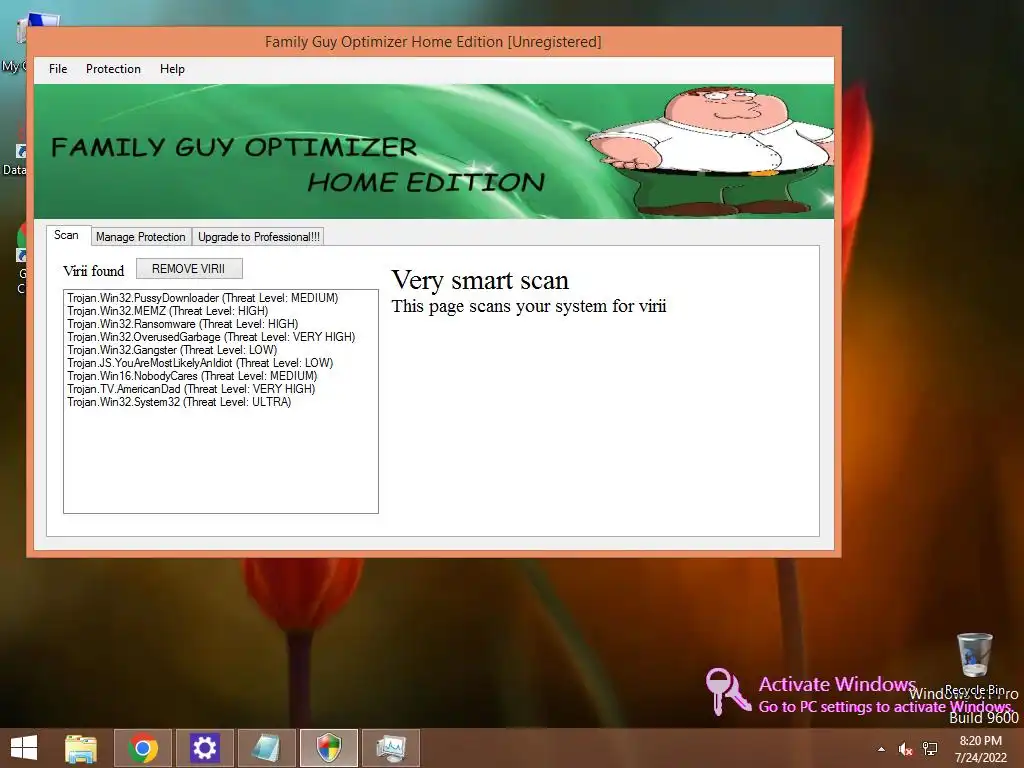Open the Help menu

click(172, 69)
